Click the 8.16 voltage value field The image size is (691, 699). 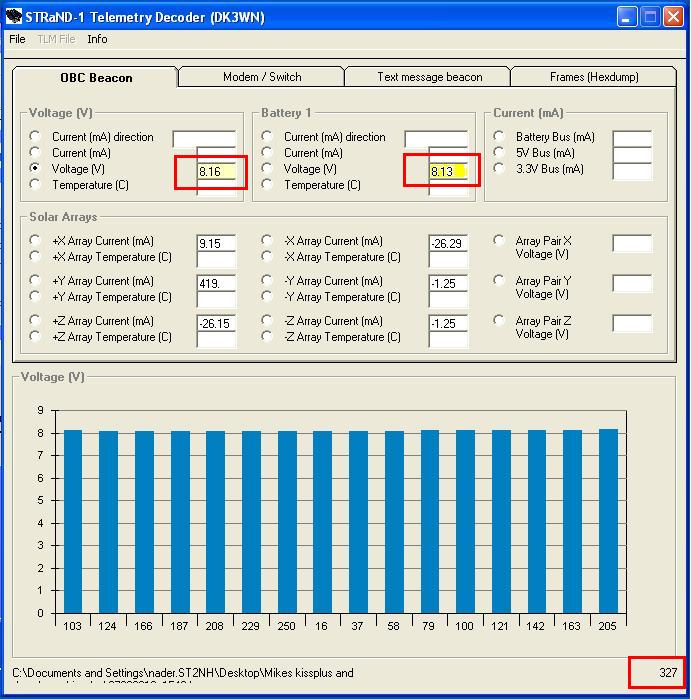tap(216, 171)
